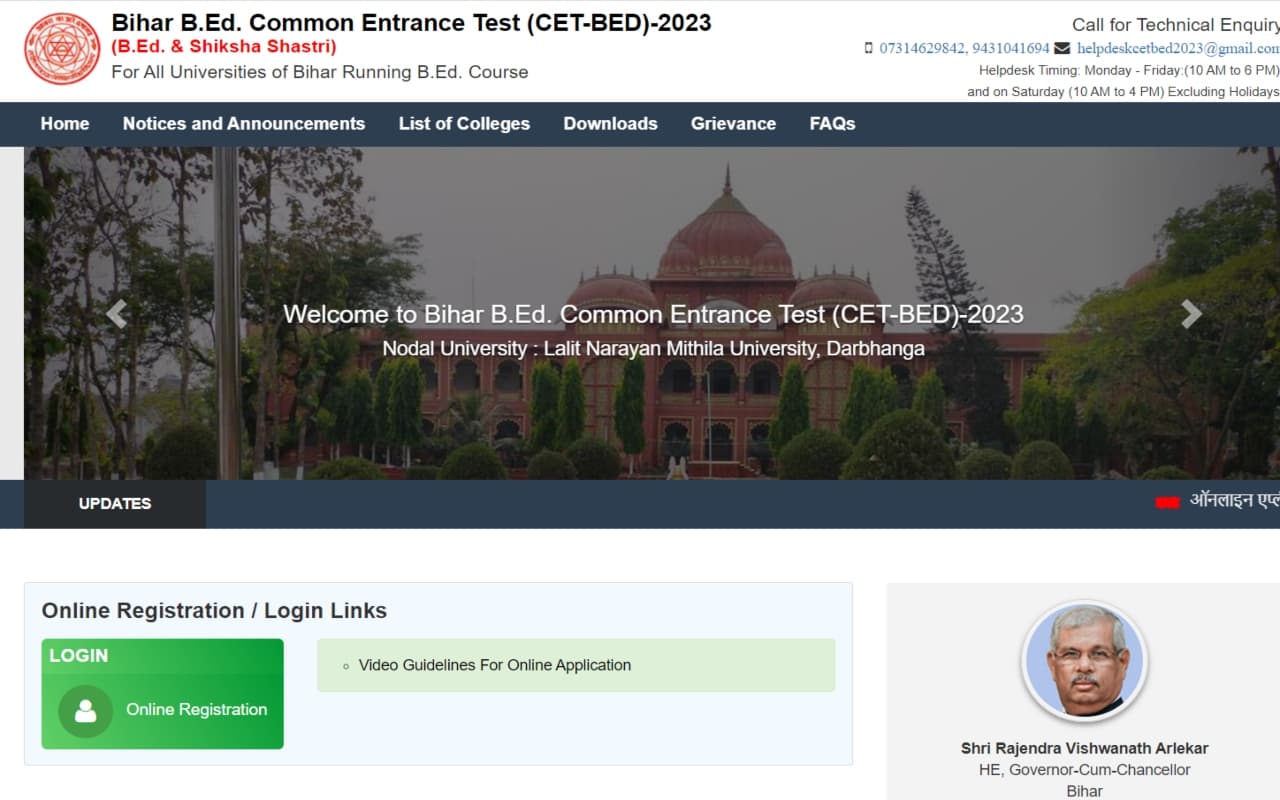
Task: Click the Governor Rajendra Arlekar photo
Action: tap(1084, 662)
